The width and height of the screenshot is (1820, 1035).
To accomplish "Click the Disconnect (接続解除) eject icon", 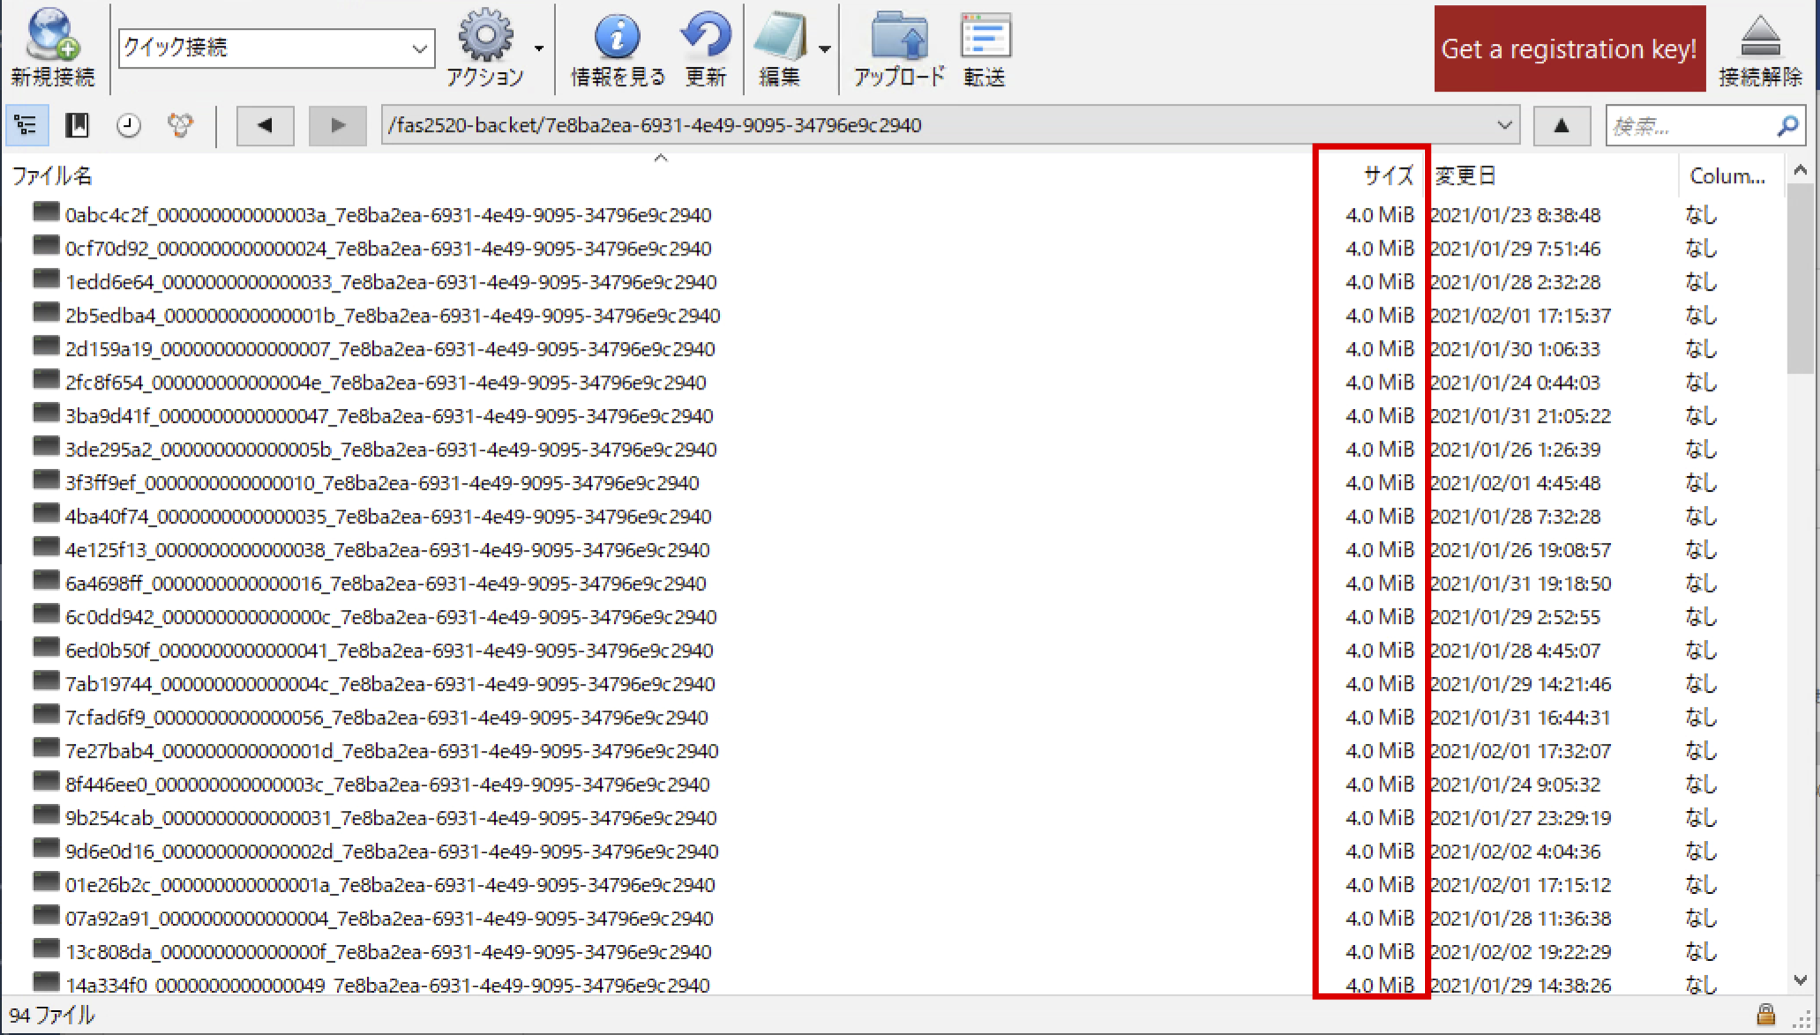I will click(x=1760, y=36).
